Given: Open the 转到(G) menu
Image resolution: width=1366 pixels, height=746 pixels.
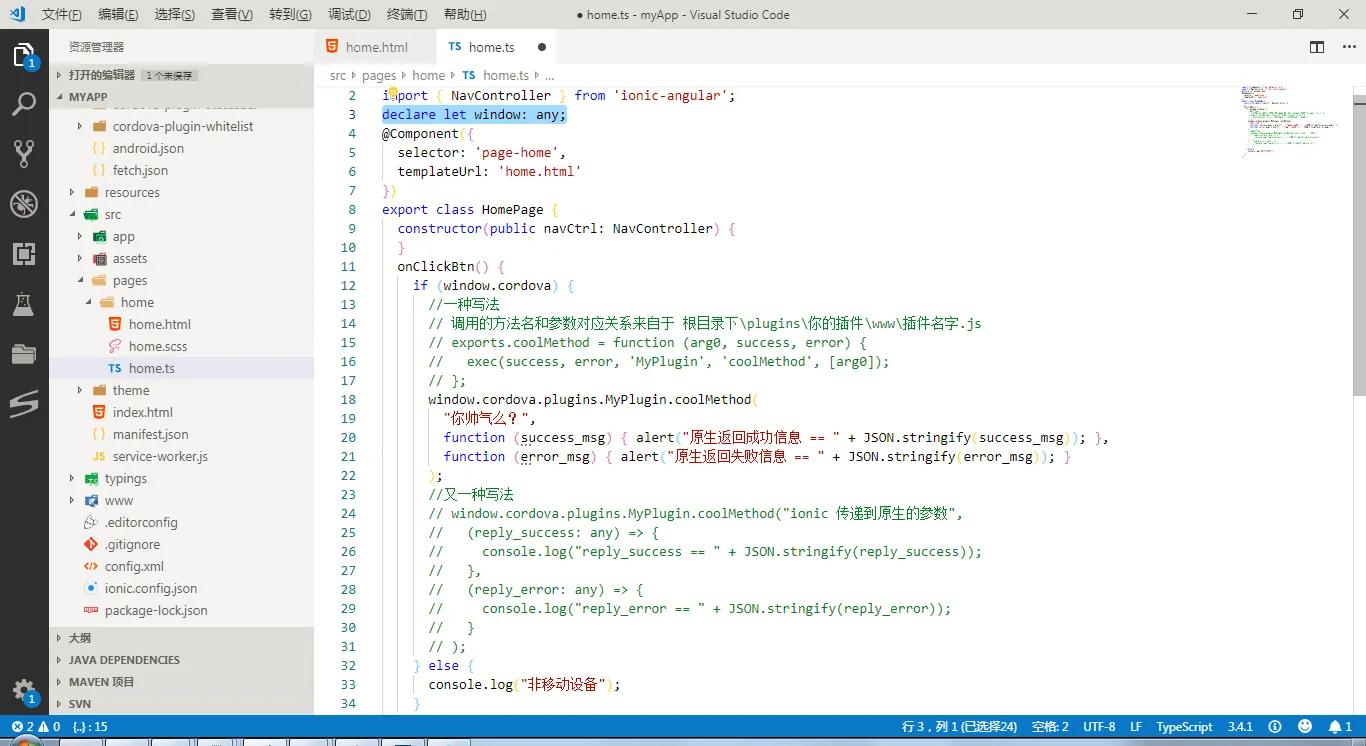Looking at the screenshot, I should (290, 15).
